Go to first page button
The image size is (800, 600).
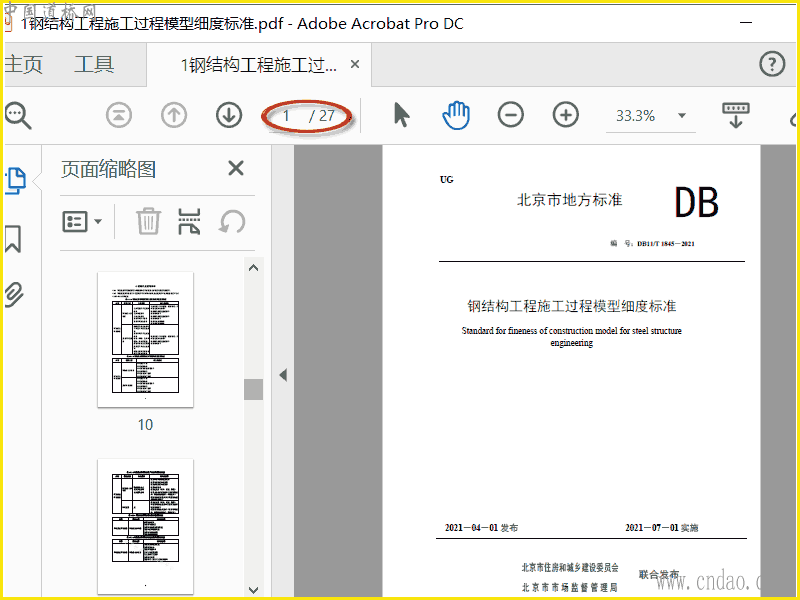coord(119,115)
